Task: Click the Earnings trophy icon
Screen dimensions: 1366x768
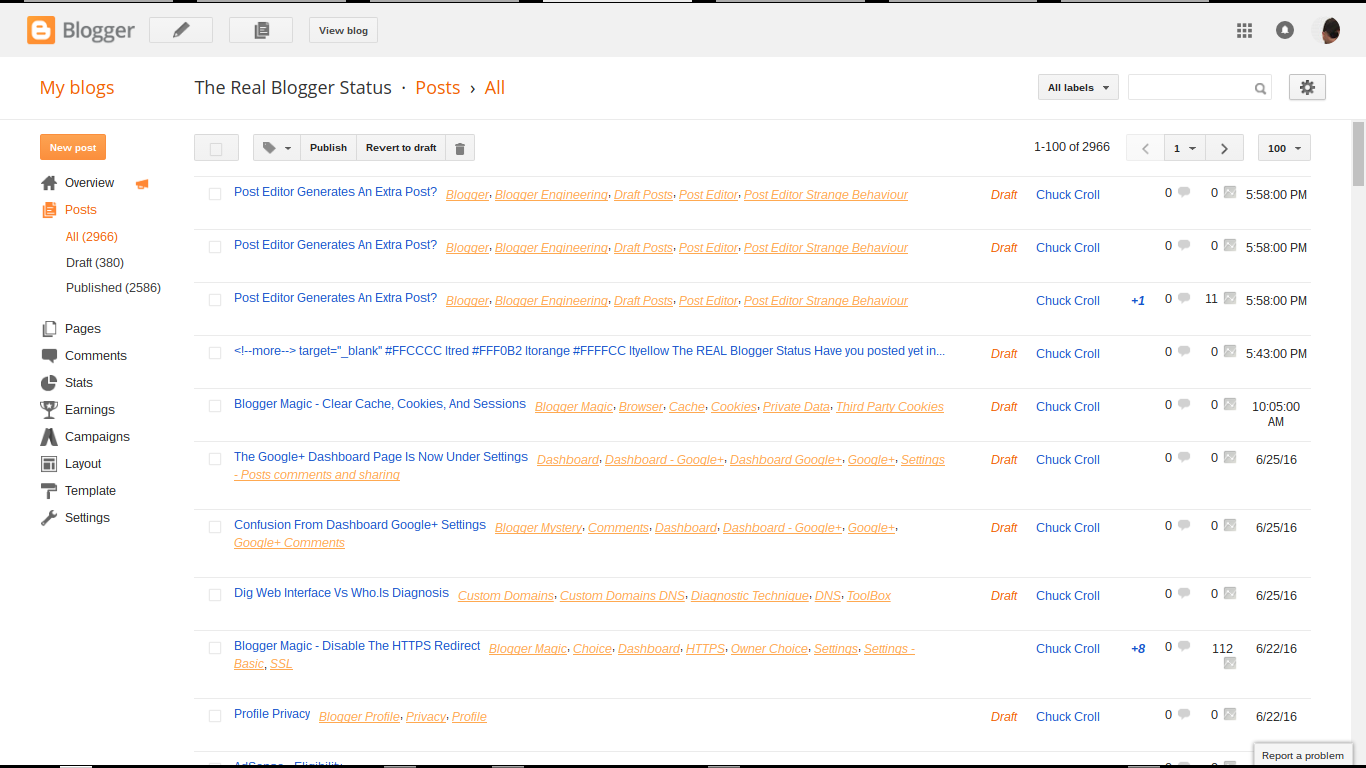Action: click(x=49, y=410)
